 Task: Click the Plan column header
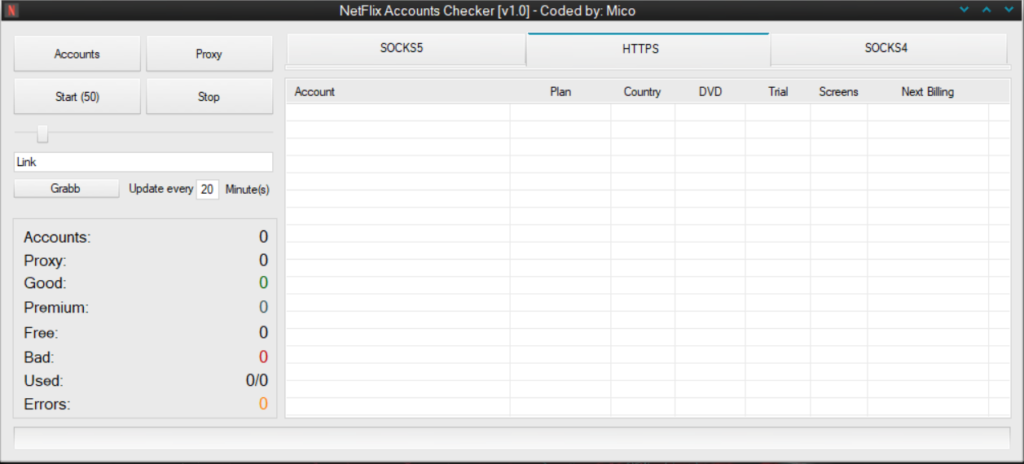pyautogui.click(x=560, y=91)
